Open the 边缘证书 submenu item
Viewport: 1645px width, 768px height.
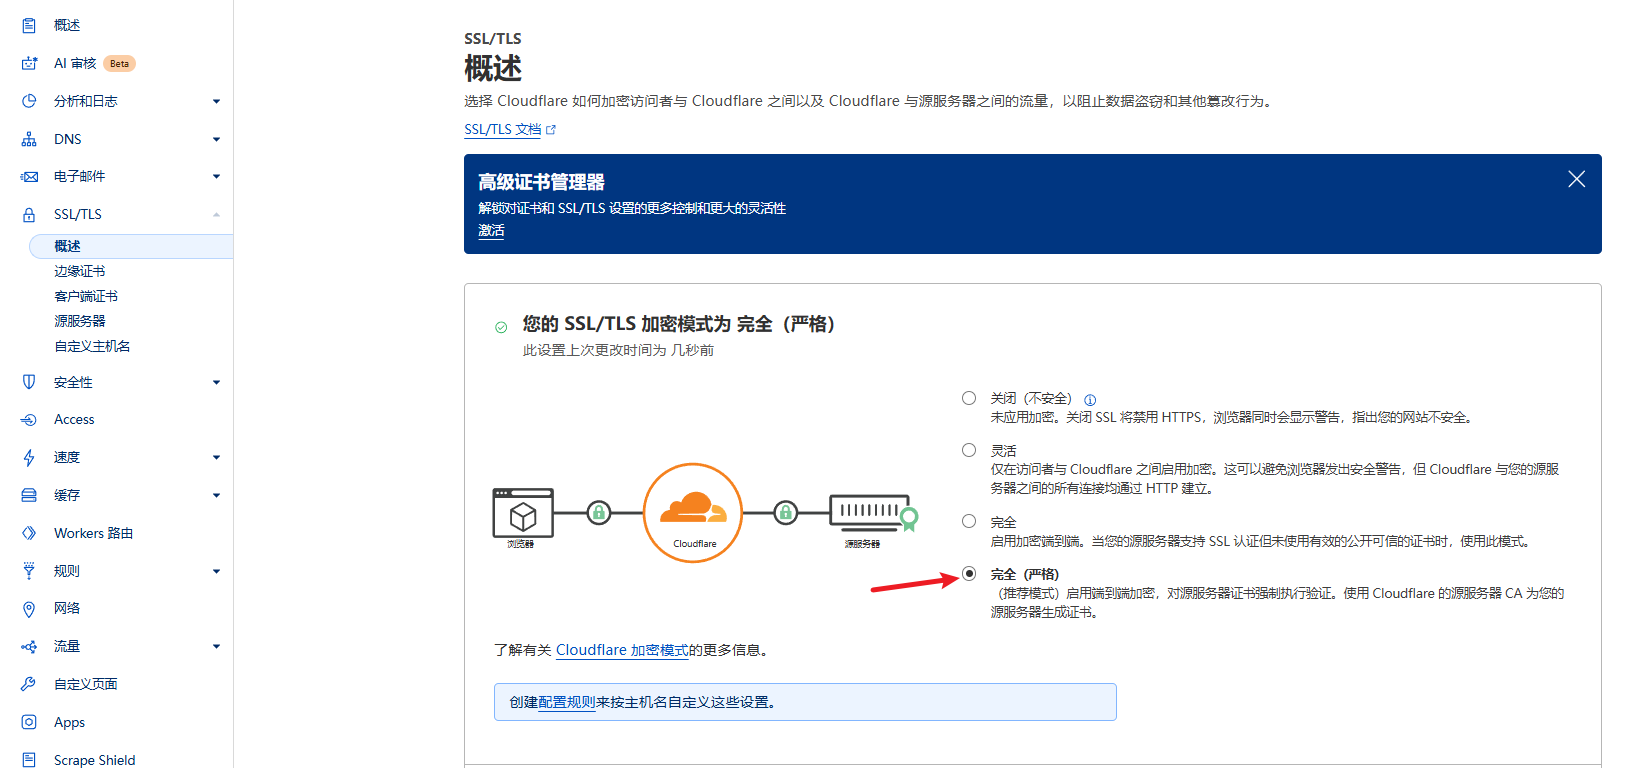pos(80,271)
